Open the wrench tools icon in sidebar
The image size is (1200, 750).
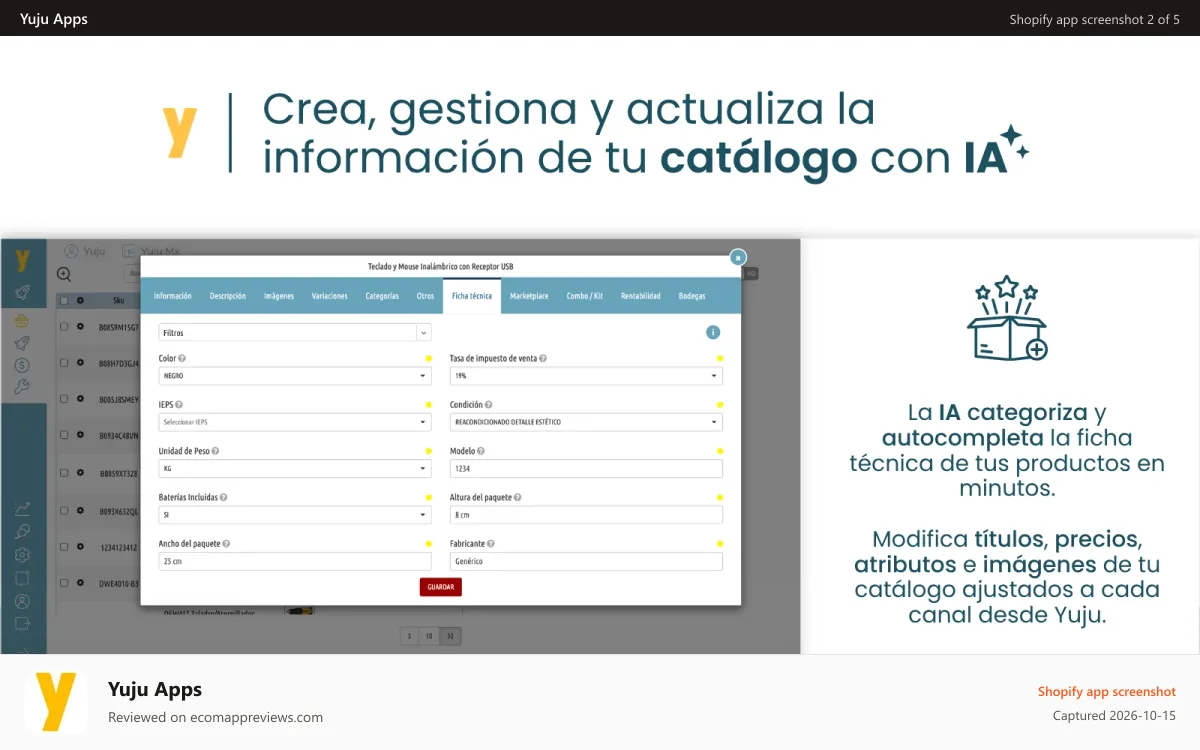22,387
